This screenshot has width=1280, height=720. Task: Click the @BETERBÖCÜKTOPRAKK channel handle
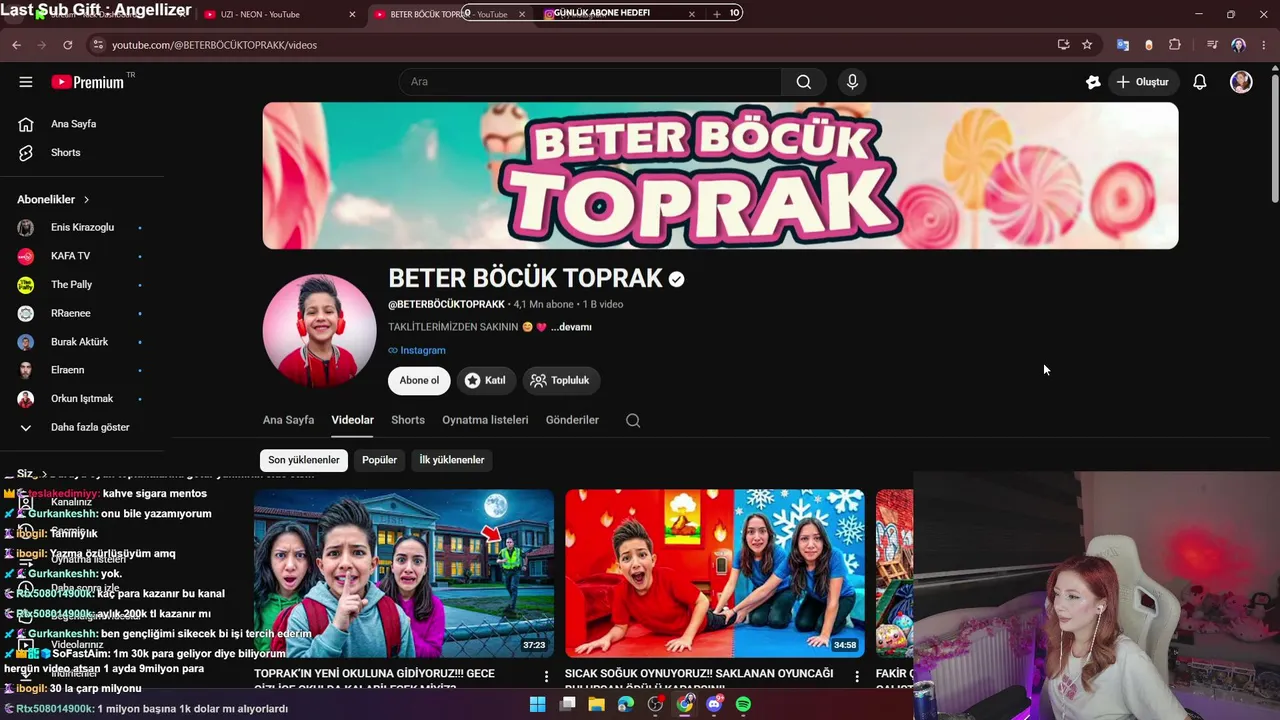[446, 304]
